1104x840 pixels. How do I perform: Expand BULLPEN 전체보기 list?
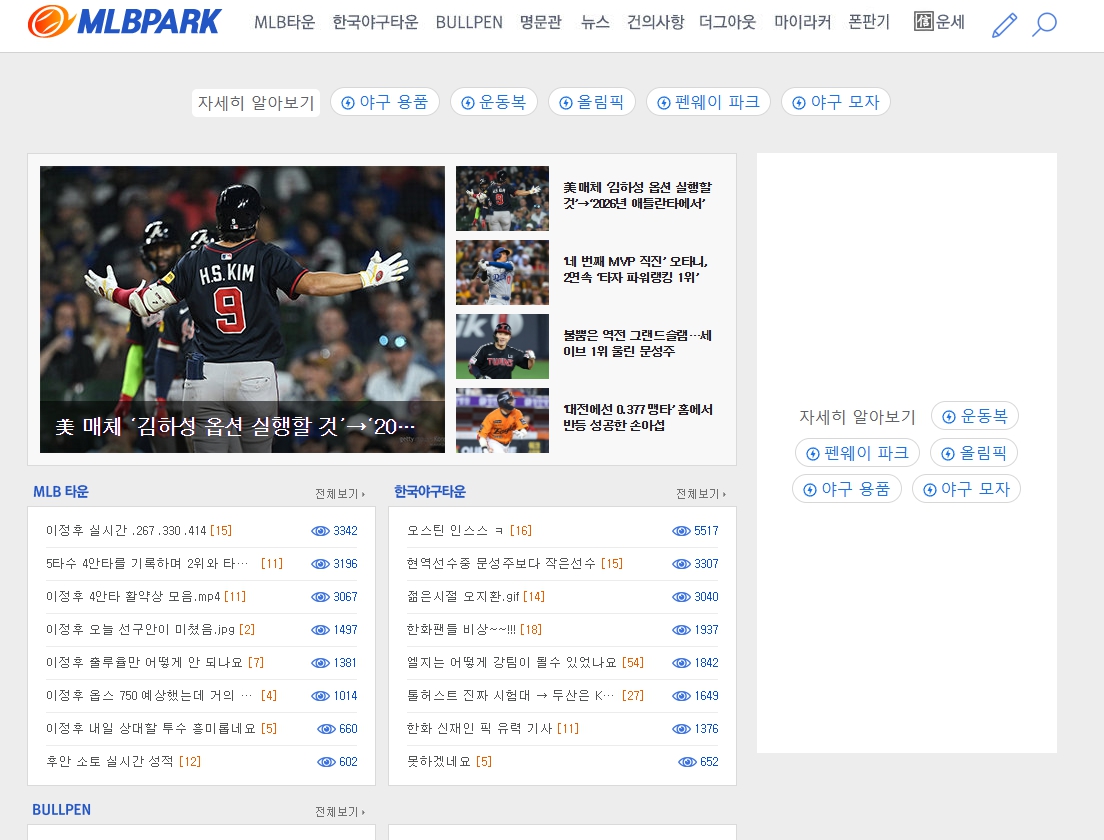(340, 812)
